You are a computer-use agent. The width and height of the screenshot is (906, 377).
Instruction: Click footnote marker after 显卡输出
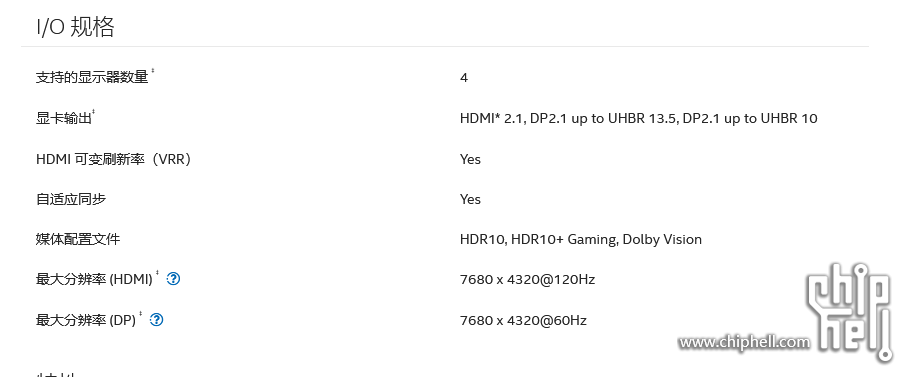[94, 112]
